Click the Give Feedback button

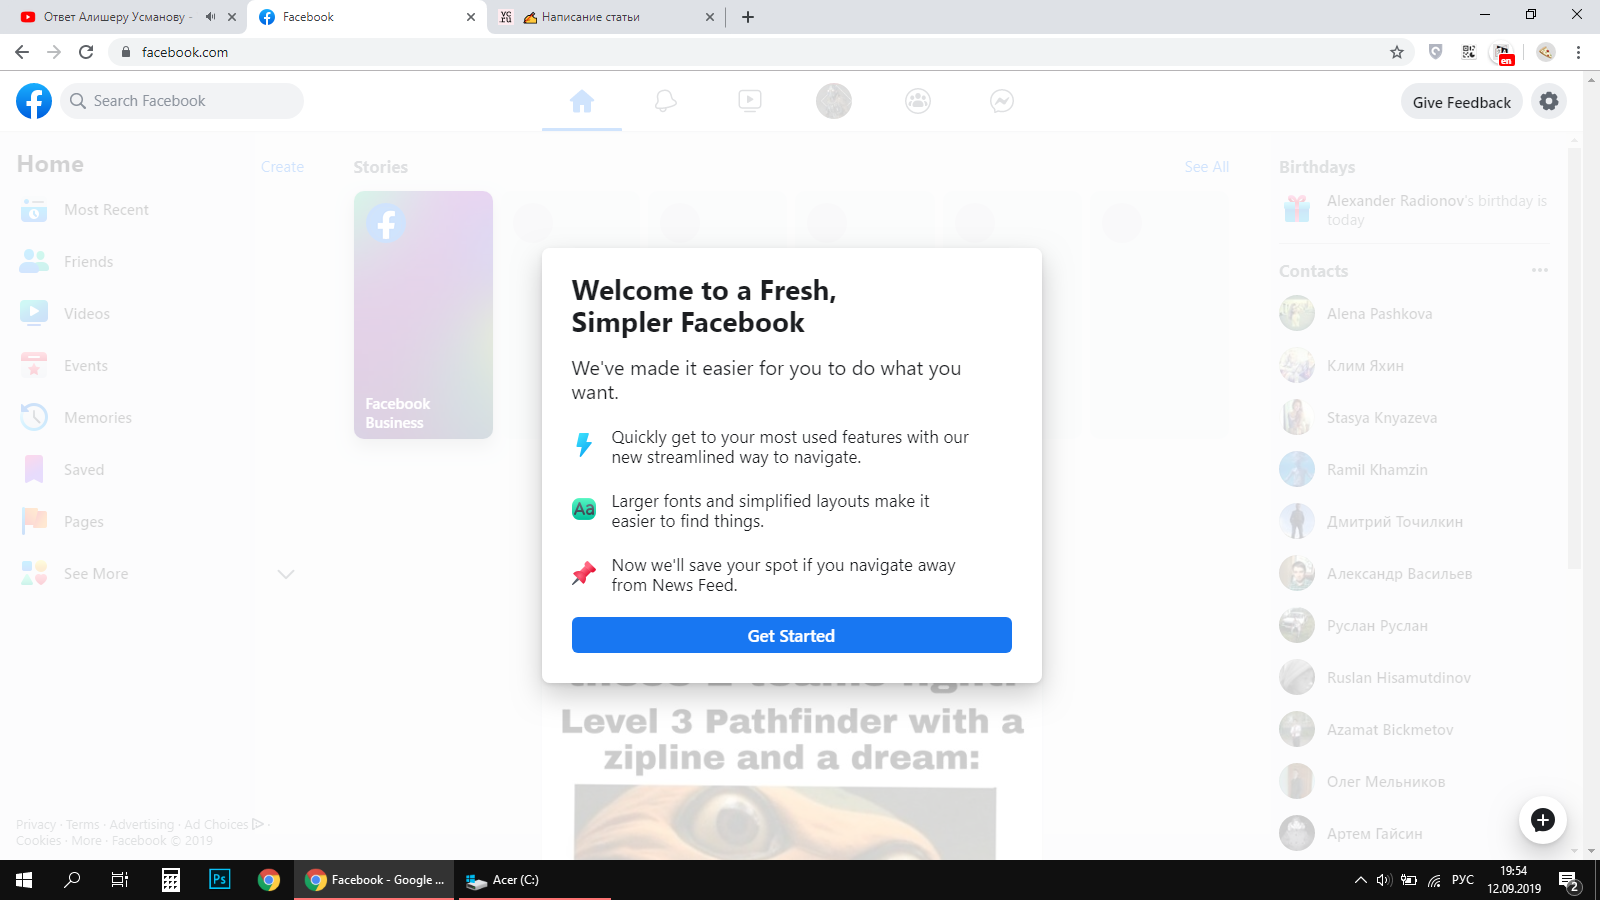[x=1462, y=102]
